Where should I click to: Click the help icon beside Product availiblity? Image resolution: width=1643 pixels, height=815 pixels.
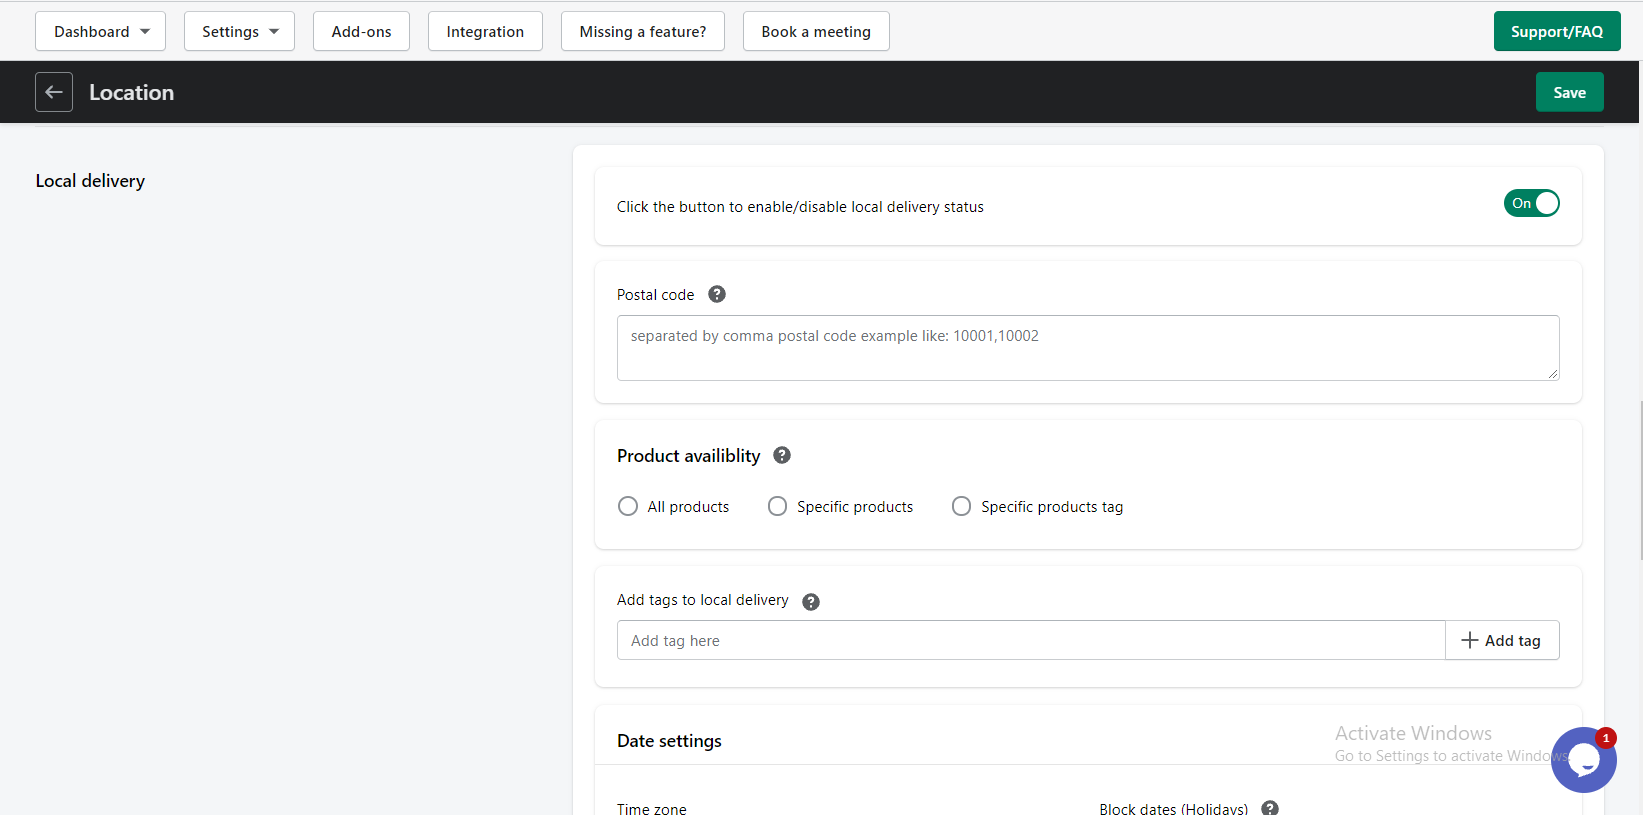click(x=782, y=455)
